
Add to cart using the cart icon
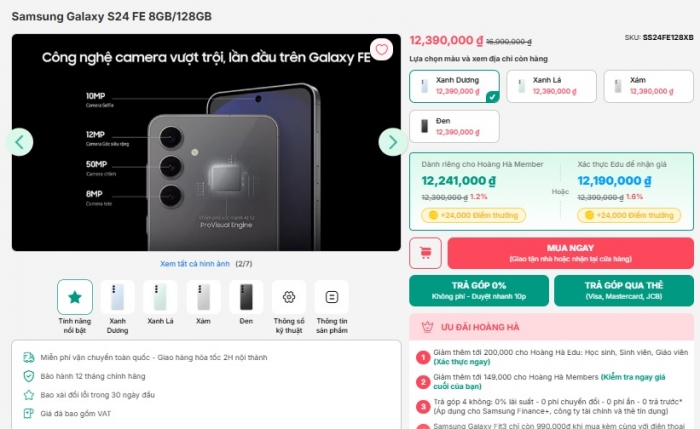[425, 253]
